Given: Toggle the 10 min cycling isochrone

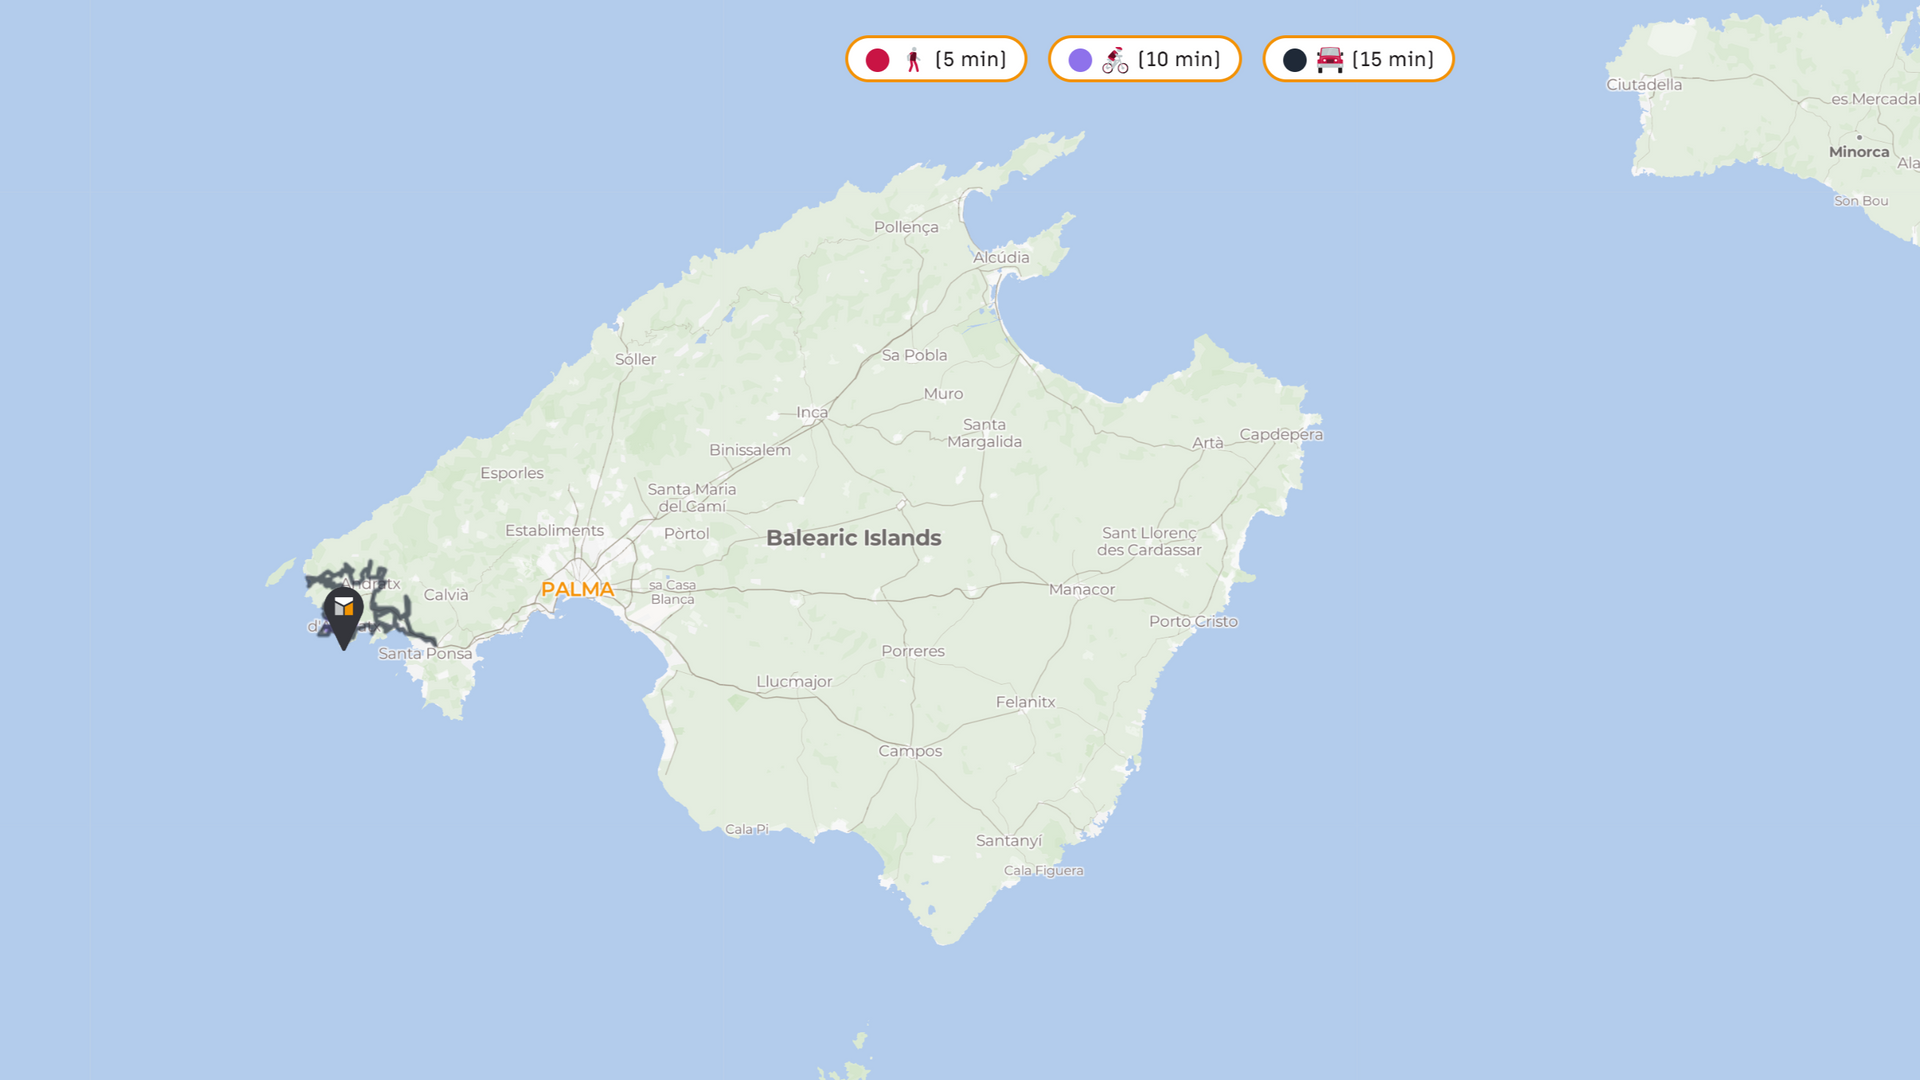Looking at the screenshot, I should tap(1178, 60).
